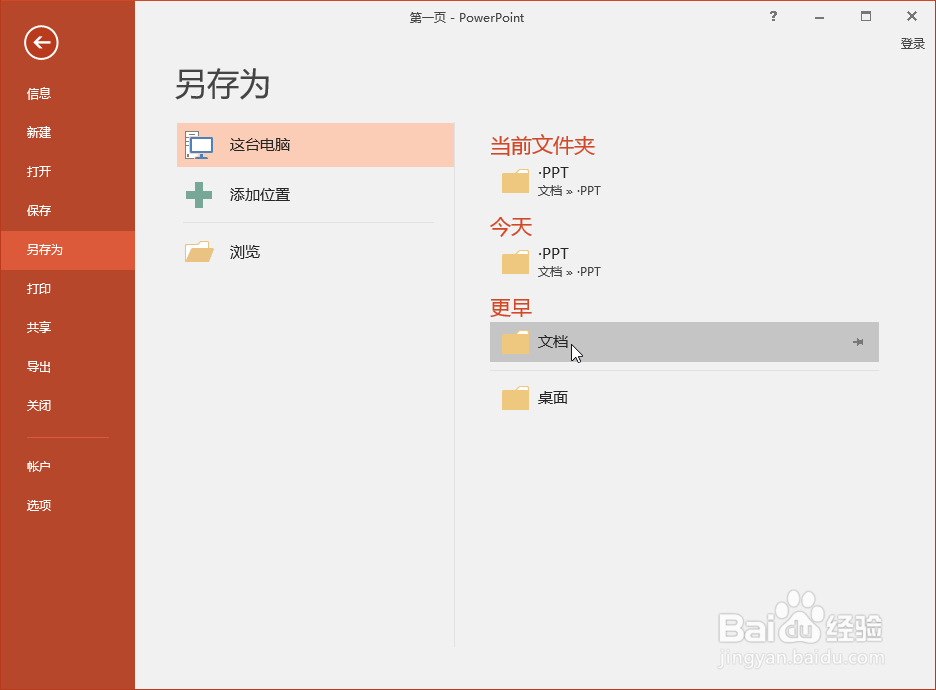Click the green plus Add Location icon
936x690 pixels.
coord(199,195)
